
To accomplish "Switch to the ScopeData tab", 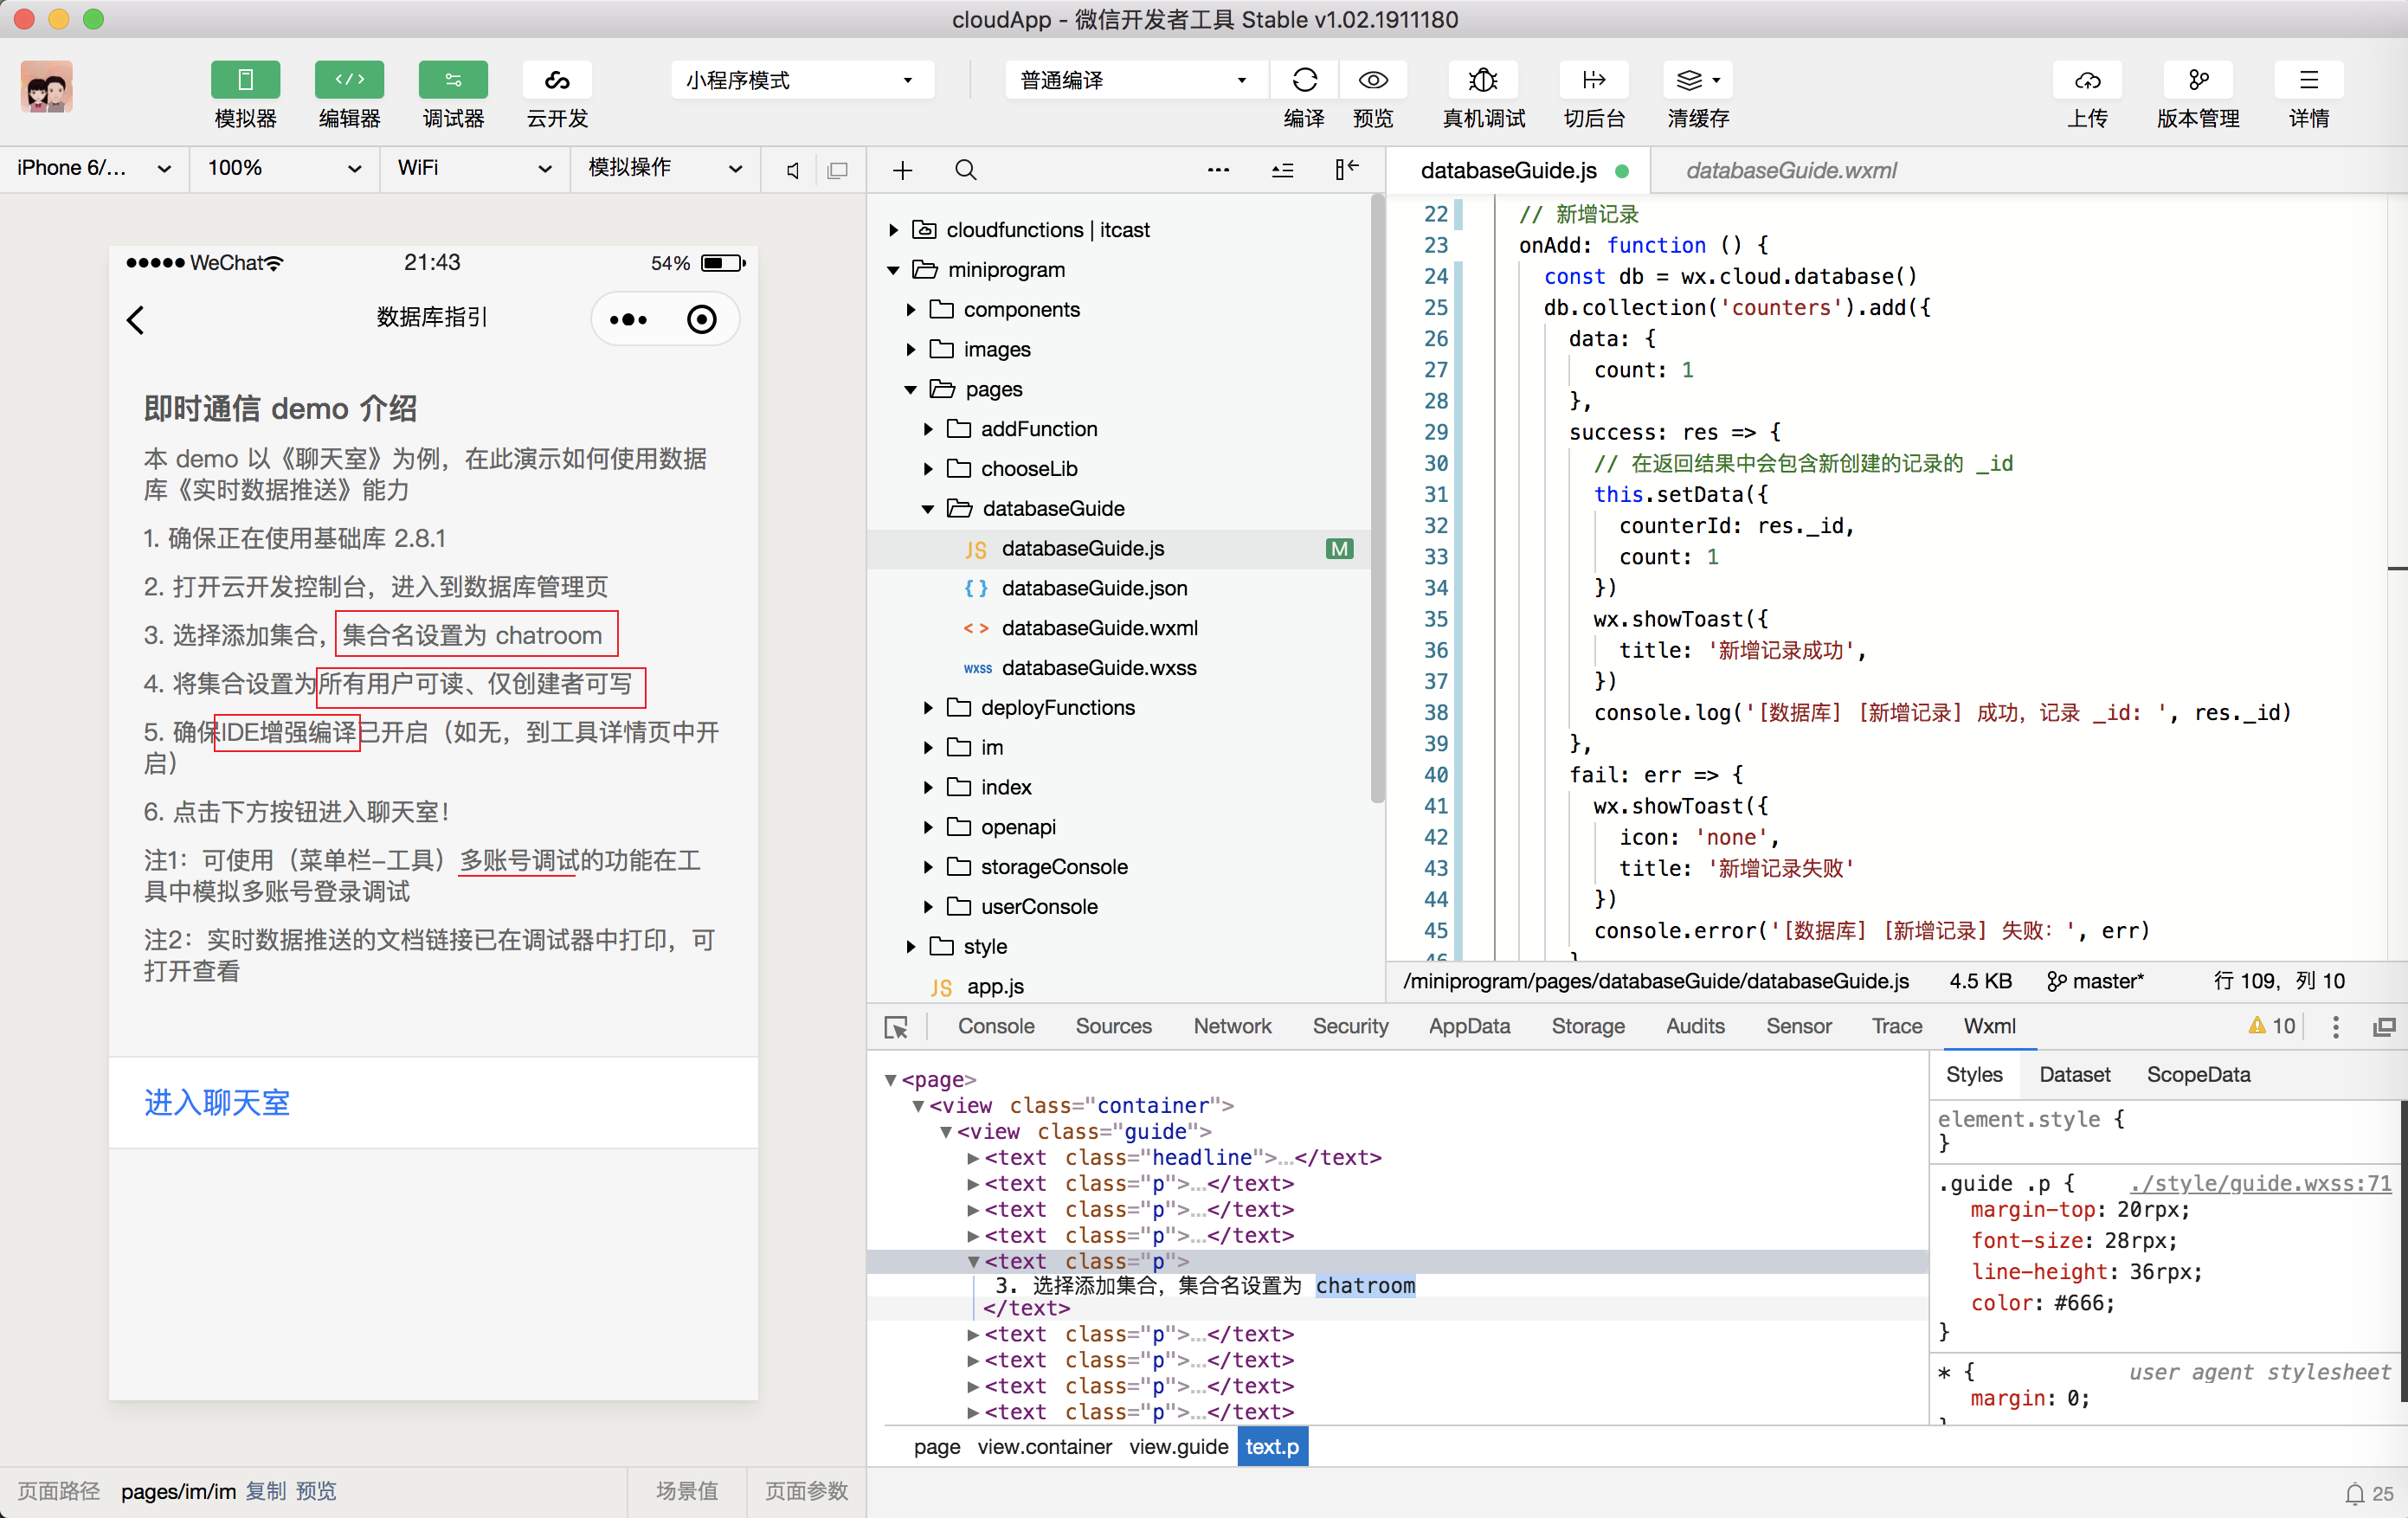I will click(2198, 1074).
